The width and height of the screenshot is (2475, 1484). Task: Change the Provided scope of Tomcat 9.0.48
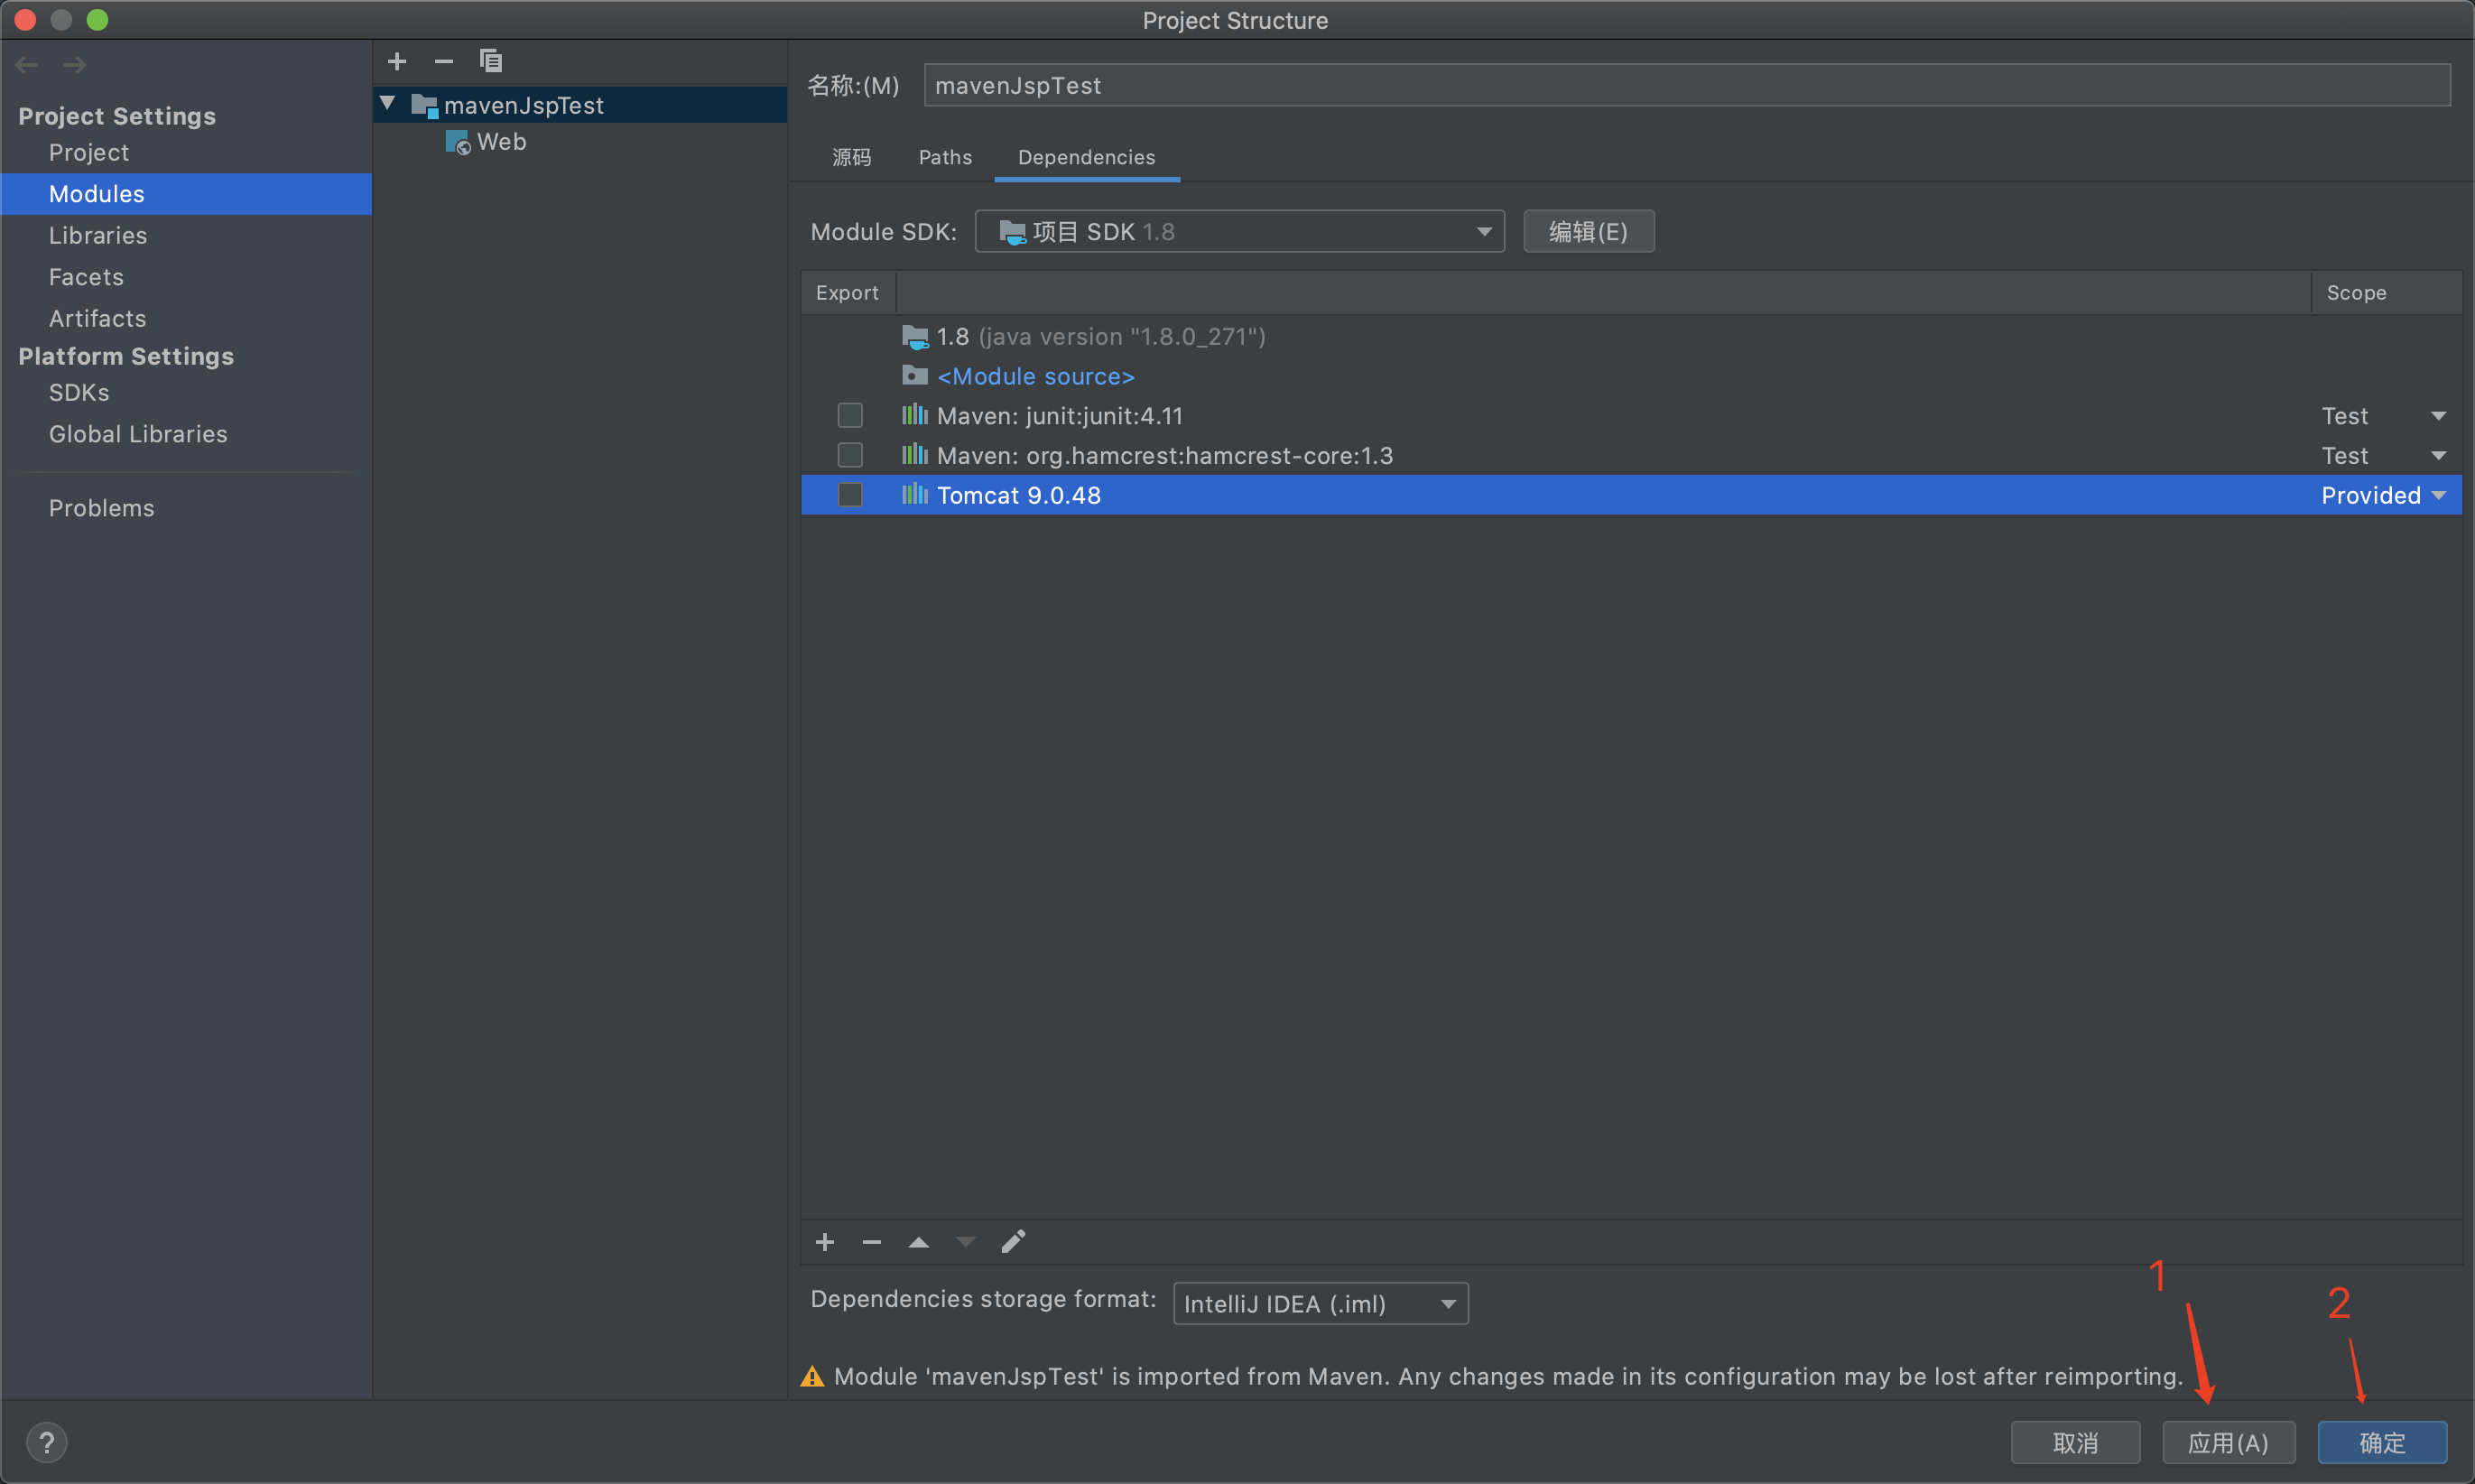click(2384, 495)
